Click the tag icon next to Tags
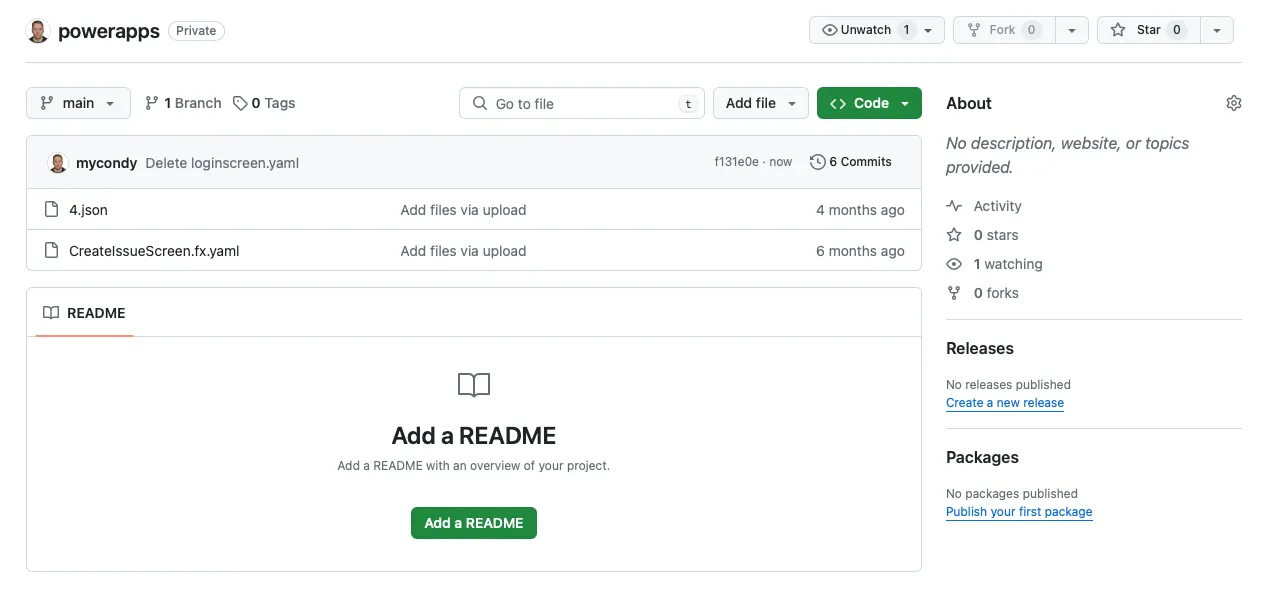This screenshot has height=607, width=1276. pyautogui.click(x=240, y=103)
